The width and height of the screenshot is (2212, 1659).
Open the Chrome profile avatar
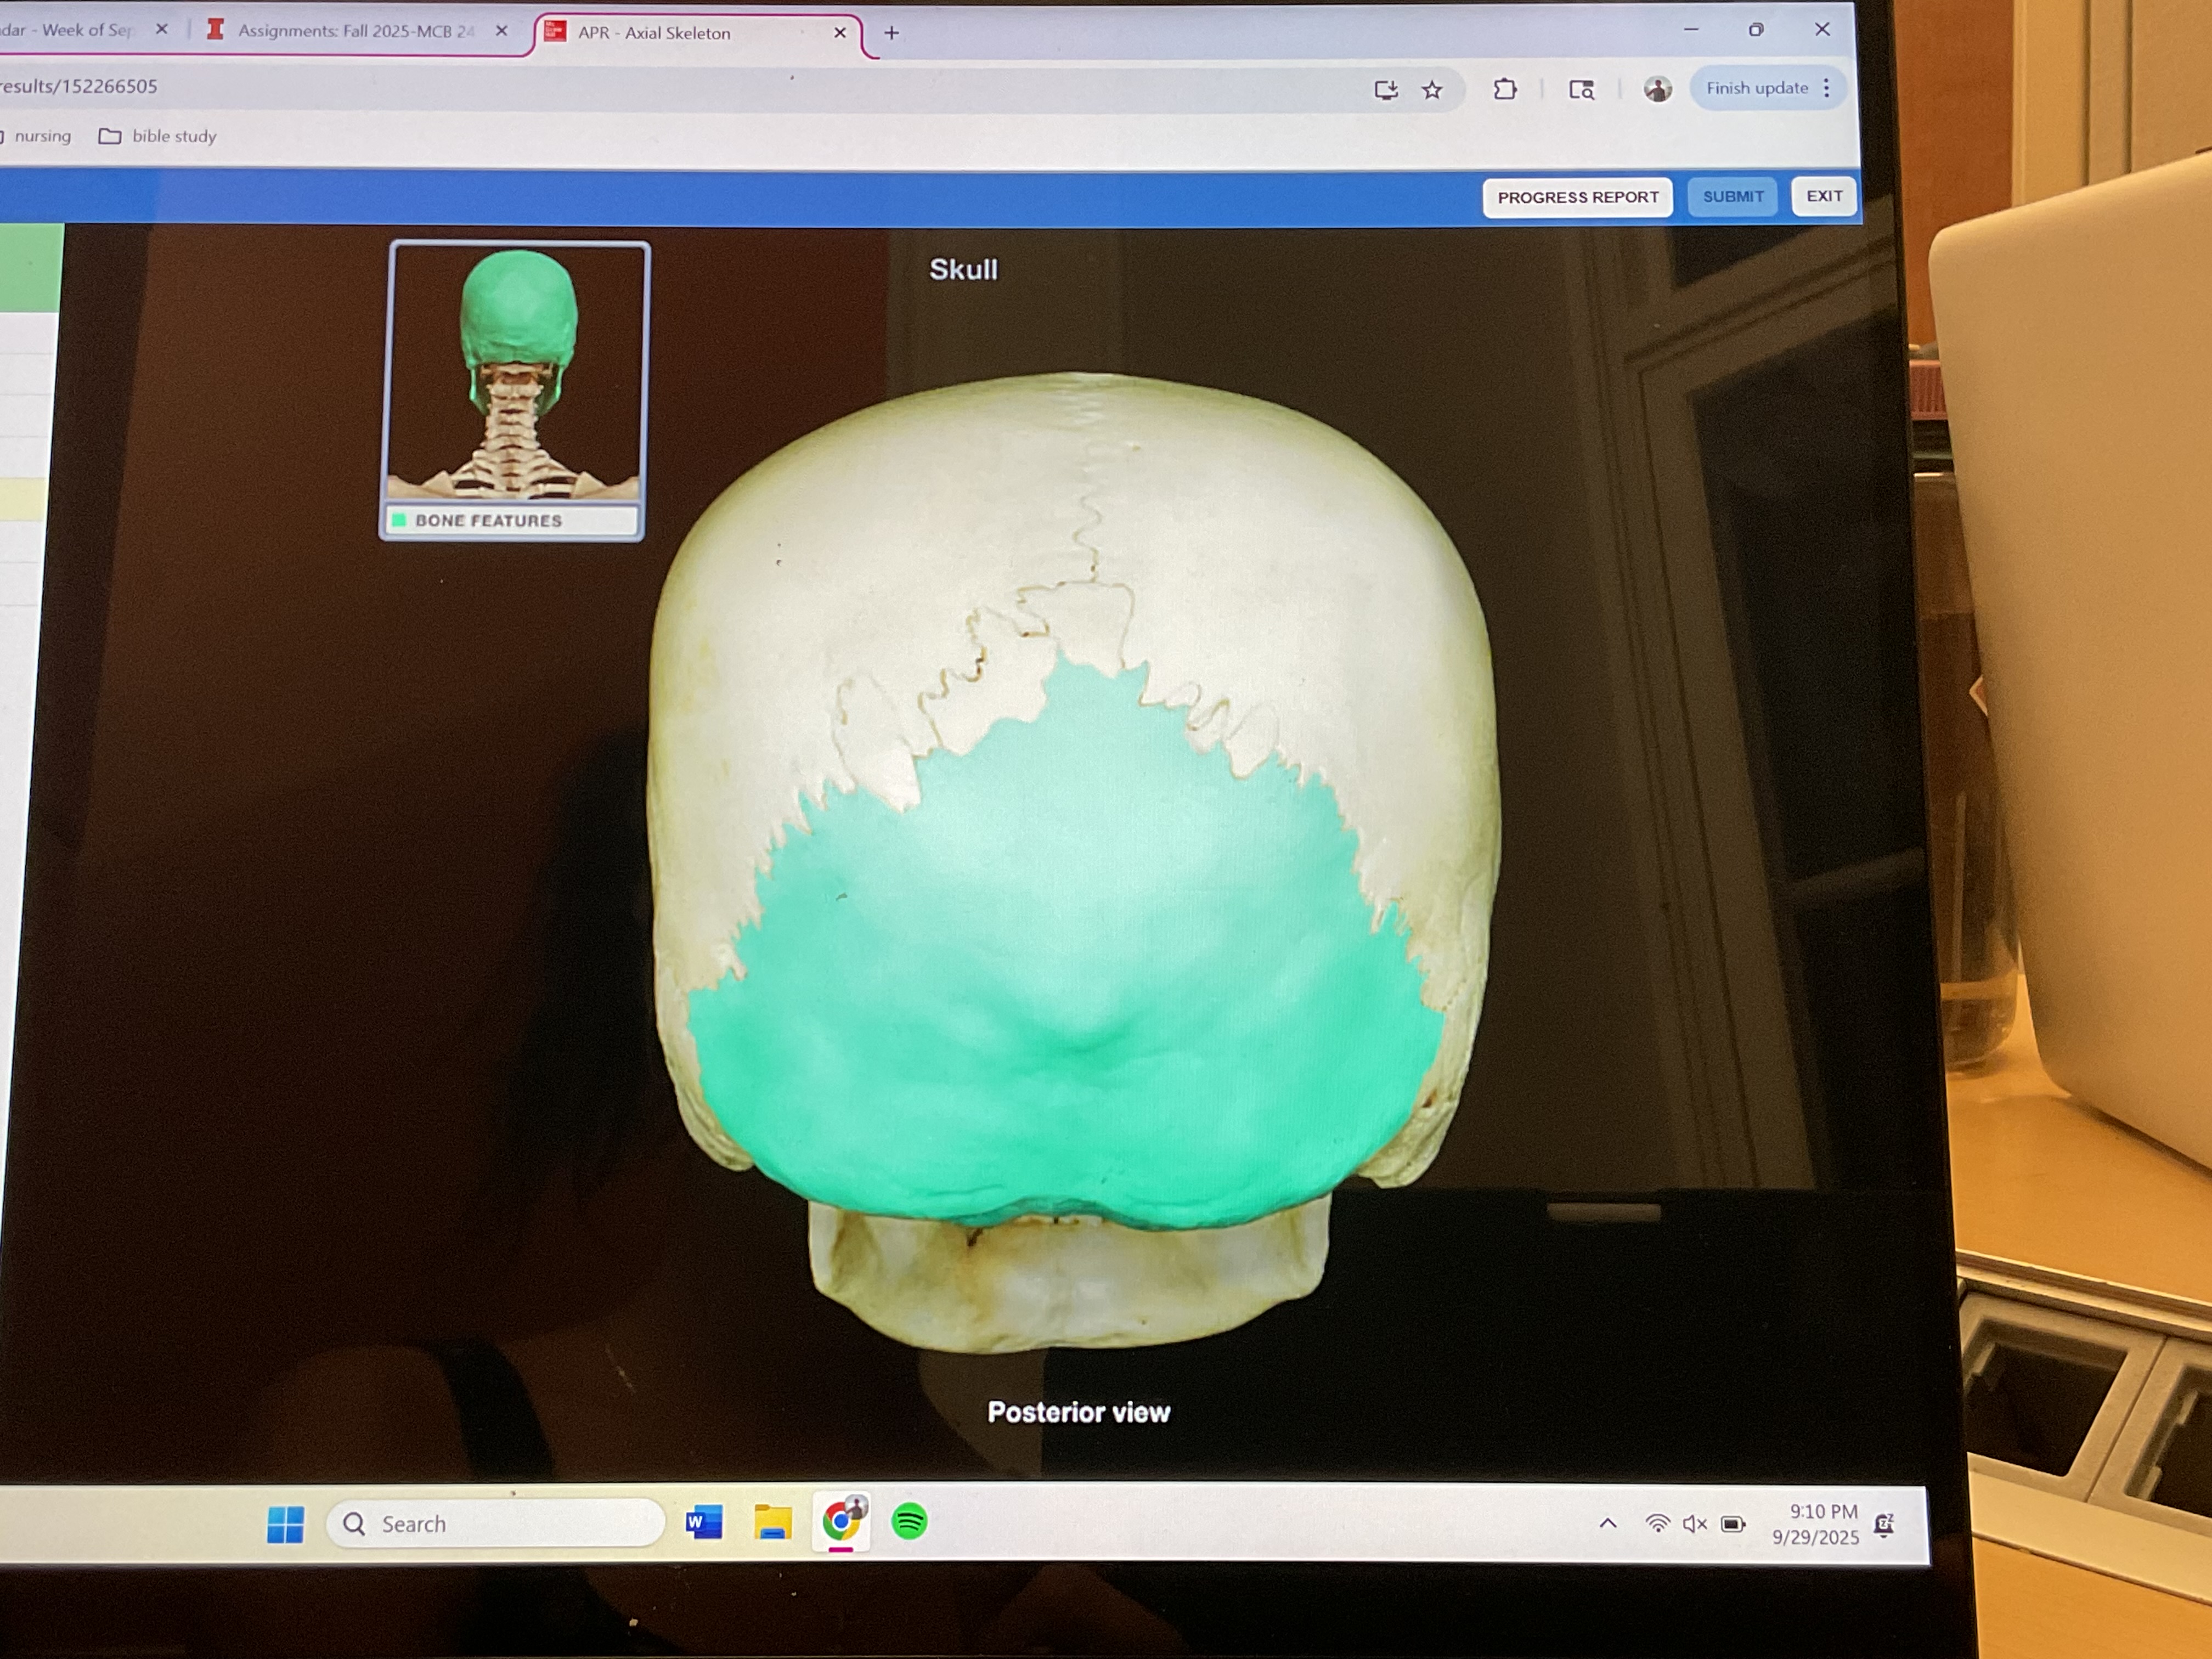coord(1657,90)
